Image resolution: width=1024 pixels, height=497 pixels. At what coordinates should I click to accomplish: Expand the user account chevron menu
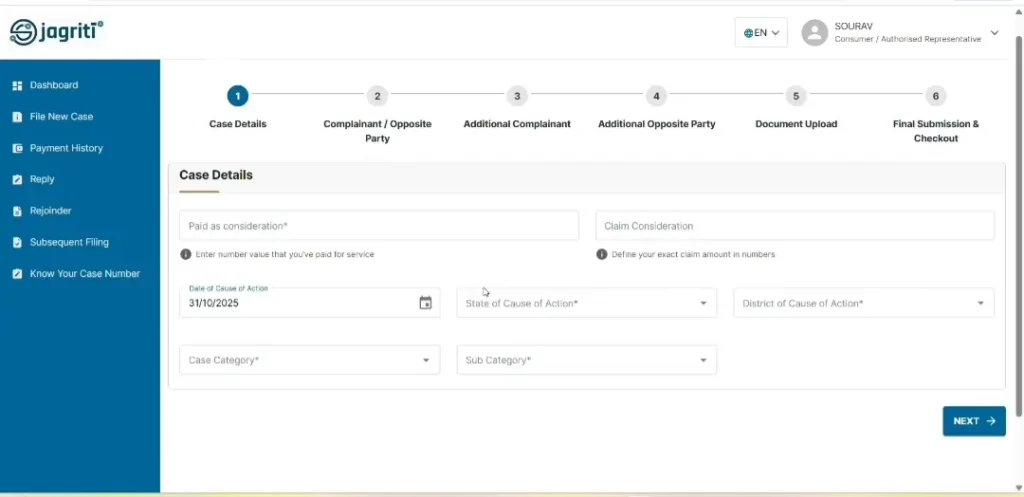coord(994,33)
